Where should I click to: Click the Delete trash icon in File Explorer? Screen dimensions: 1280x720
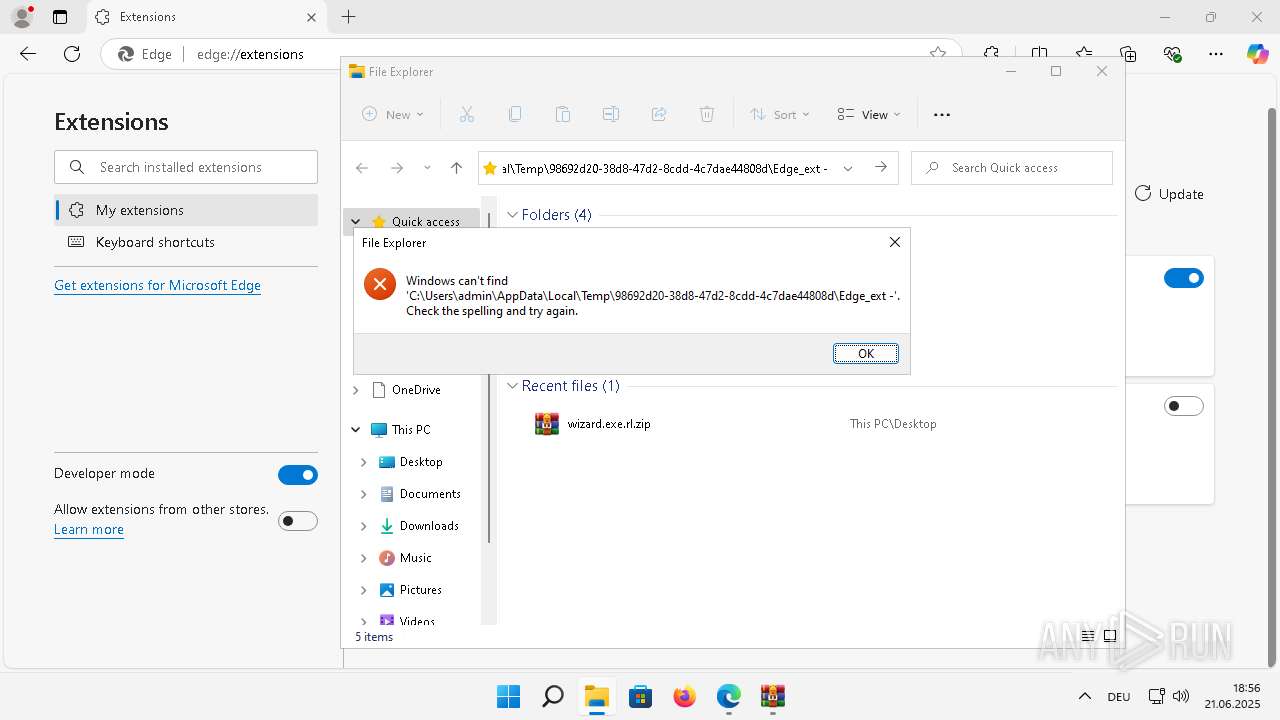tap(707, 114)
